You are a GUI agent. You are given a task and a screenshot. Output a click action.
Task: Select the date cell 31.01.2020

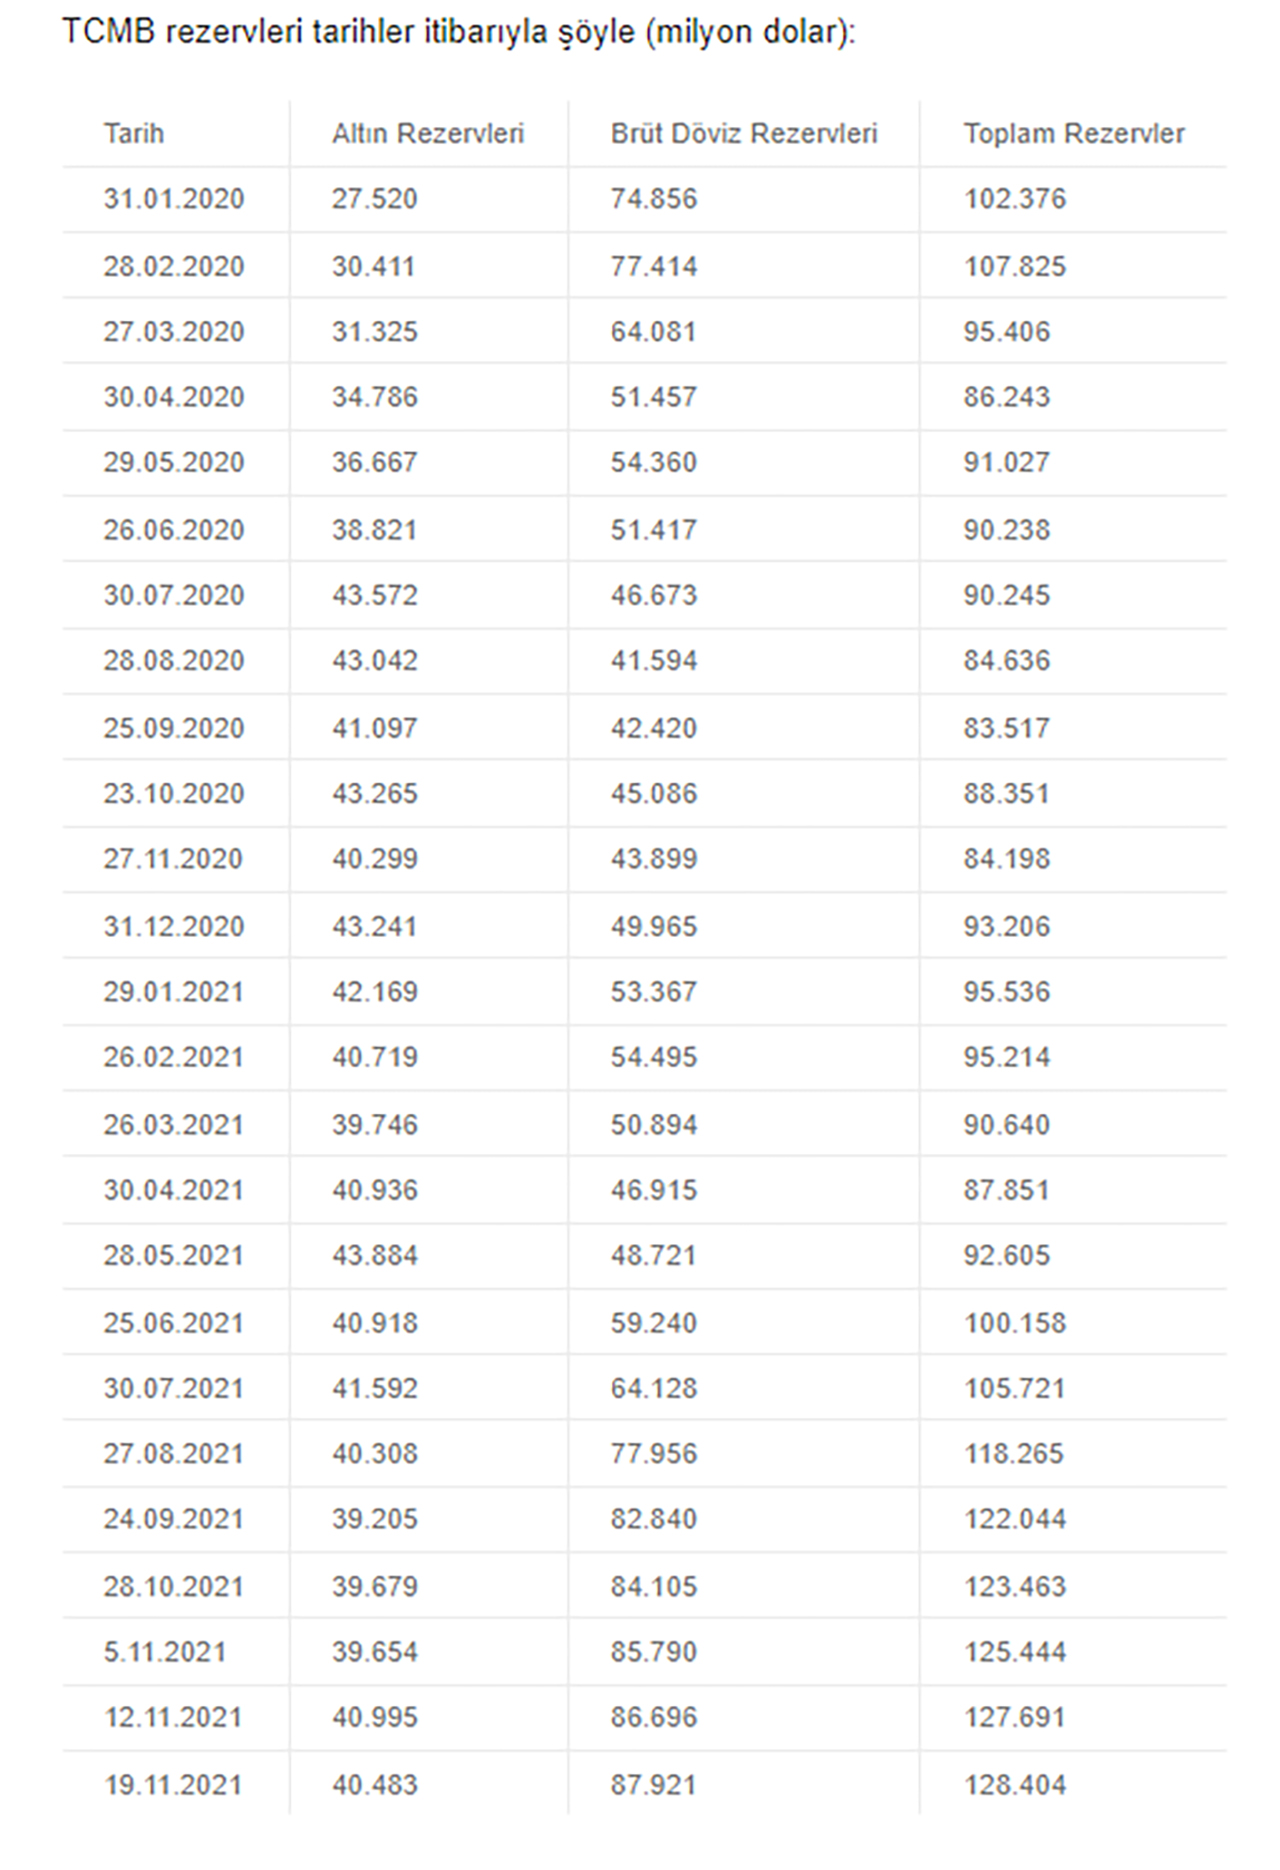click(x=174, y=199)
